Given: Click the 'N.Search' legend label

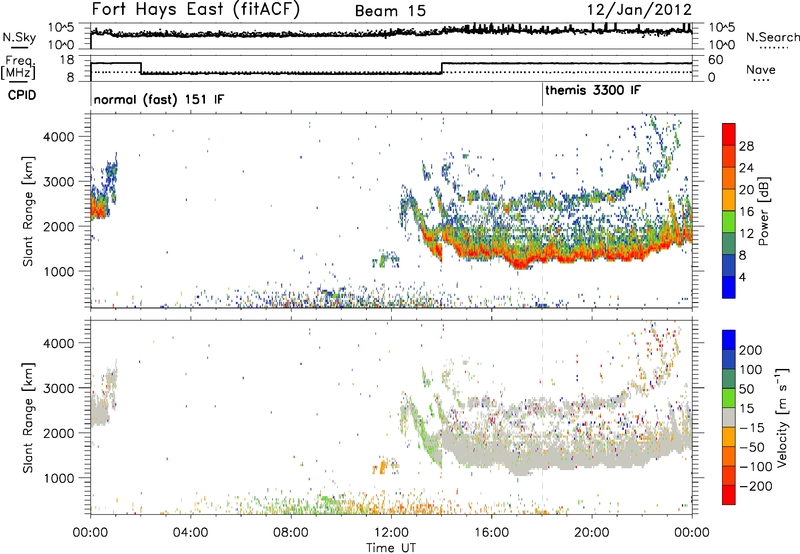Looking at the screenshot, I should tap(772, 37).
